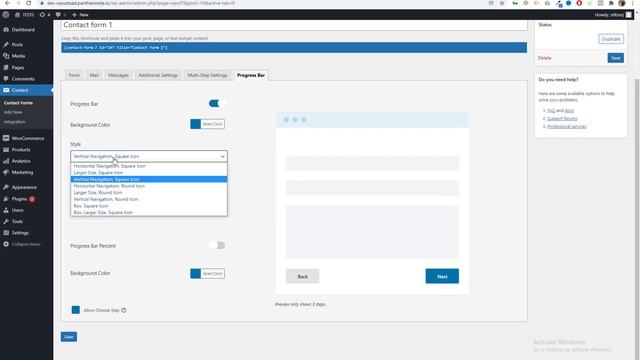Switch to the Multi-Step Settings tab
This screenshot has height=360, width=640.
(207, 75)
